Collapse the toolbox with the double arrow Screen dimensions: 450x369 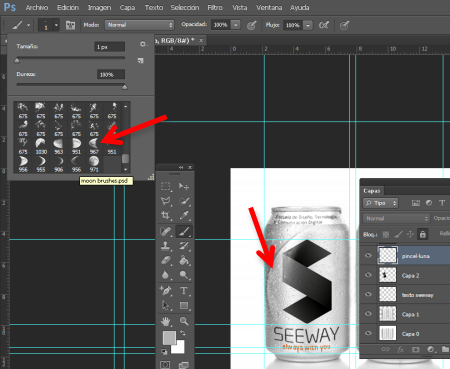(181, 167)
